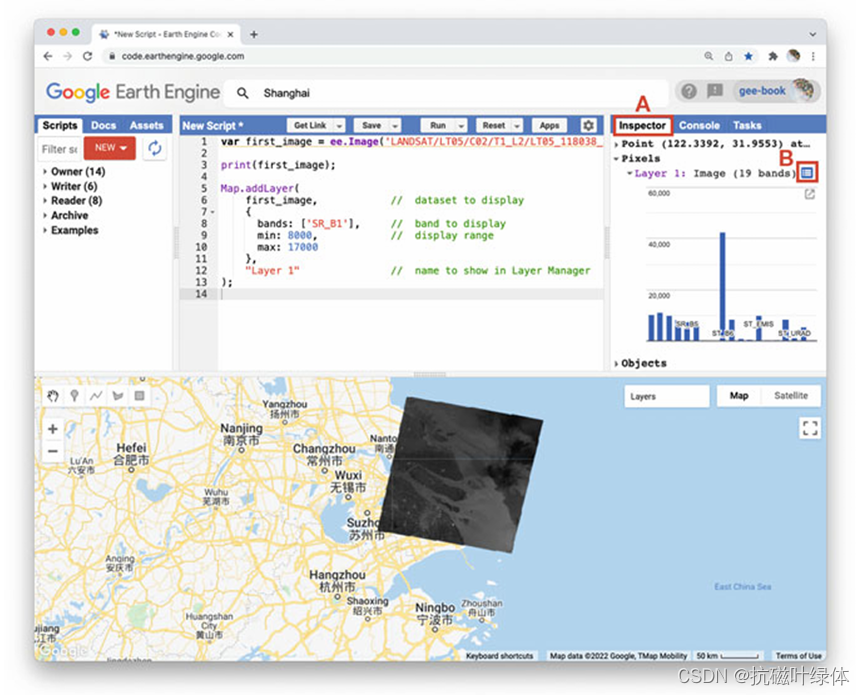Collapse code fold arrow at line 7
Viewport: 865px width, 695px height.
[213, 212]
